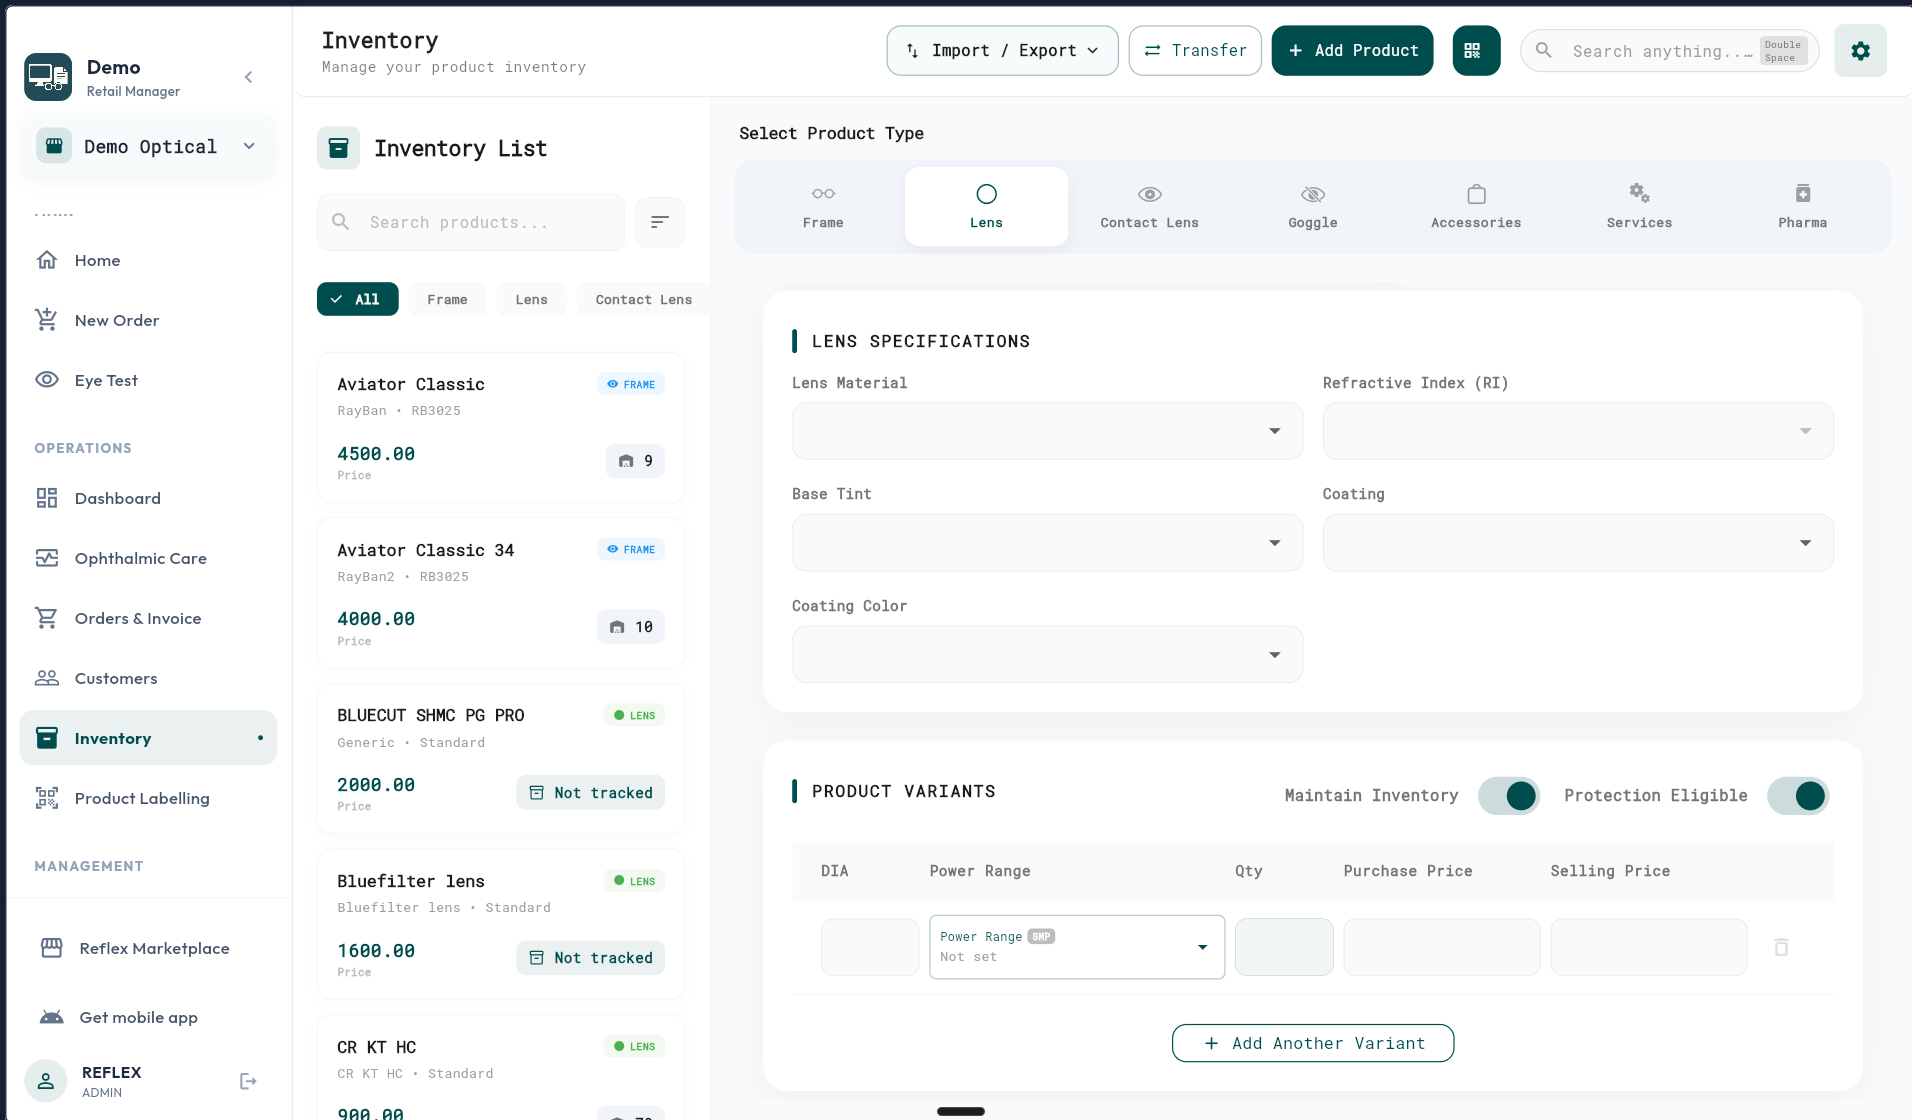Click Aviator Classic 34 stock badge 10
Viewport: 1912px width, 1120px height.
[631, 627]
